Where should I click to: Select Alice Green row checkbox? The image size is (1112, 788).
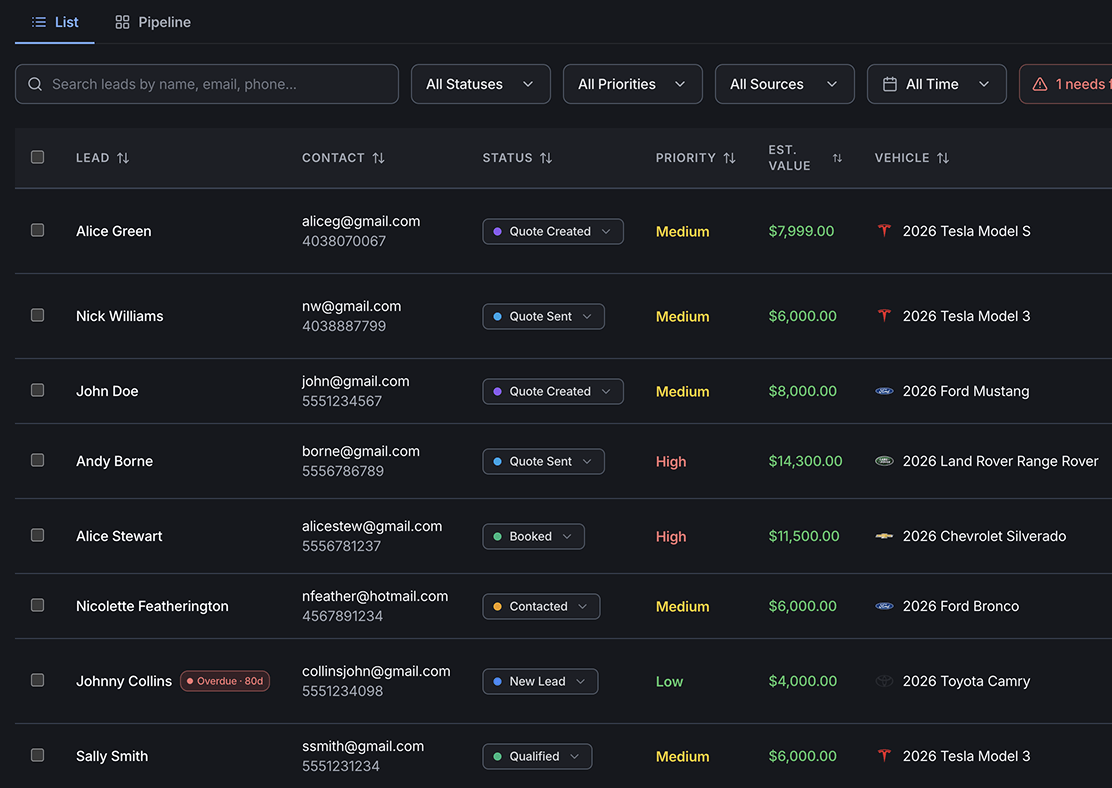pos(38,230)
